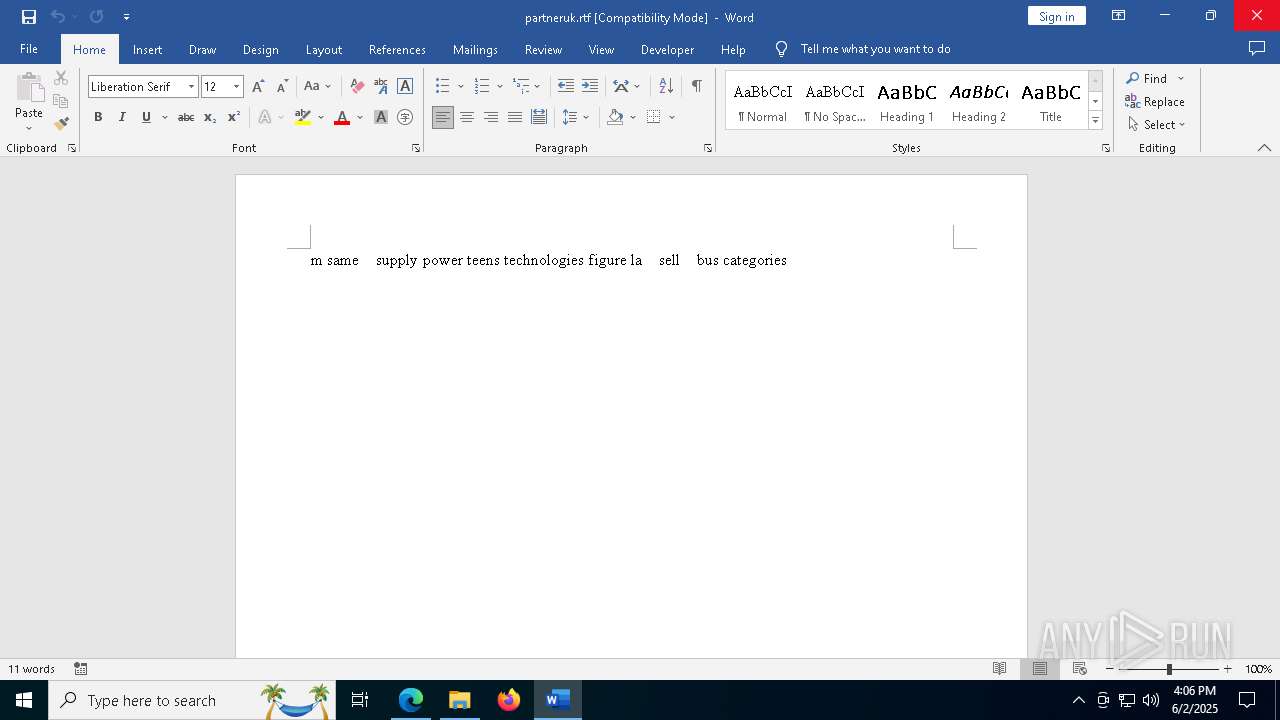This screenshot has height=720, width=1280.
Task: Open the Review ribbon tab
Action: point(543,49)
